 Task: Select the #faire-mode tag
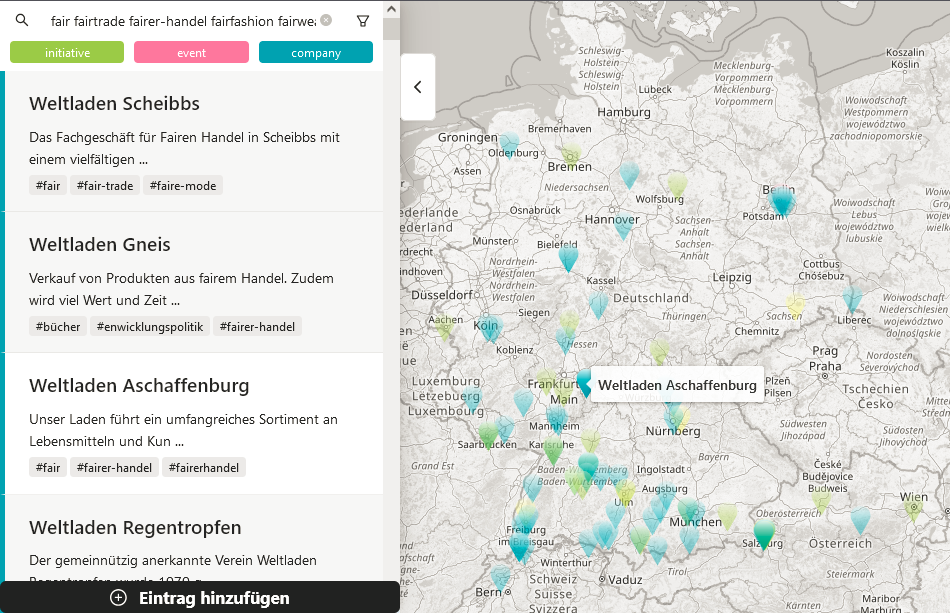pyautogui.click(x=183, y=185)
